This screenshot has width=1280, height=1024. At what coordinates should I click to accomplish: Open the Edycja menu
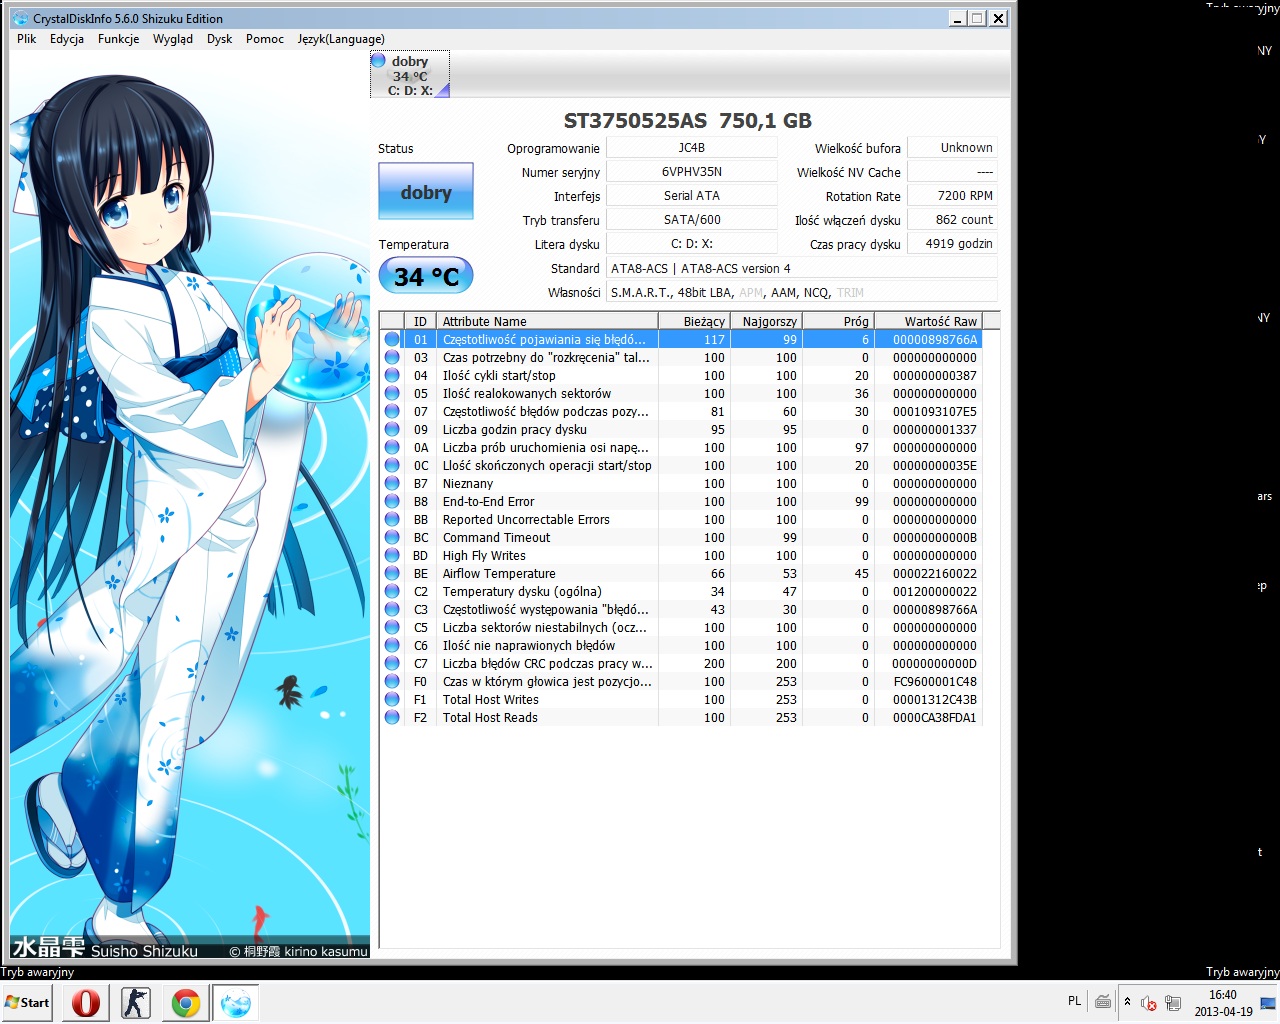(67, 39)
